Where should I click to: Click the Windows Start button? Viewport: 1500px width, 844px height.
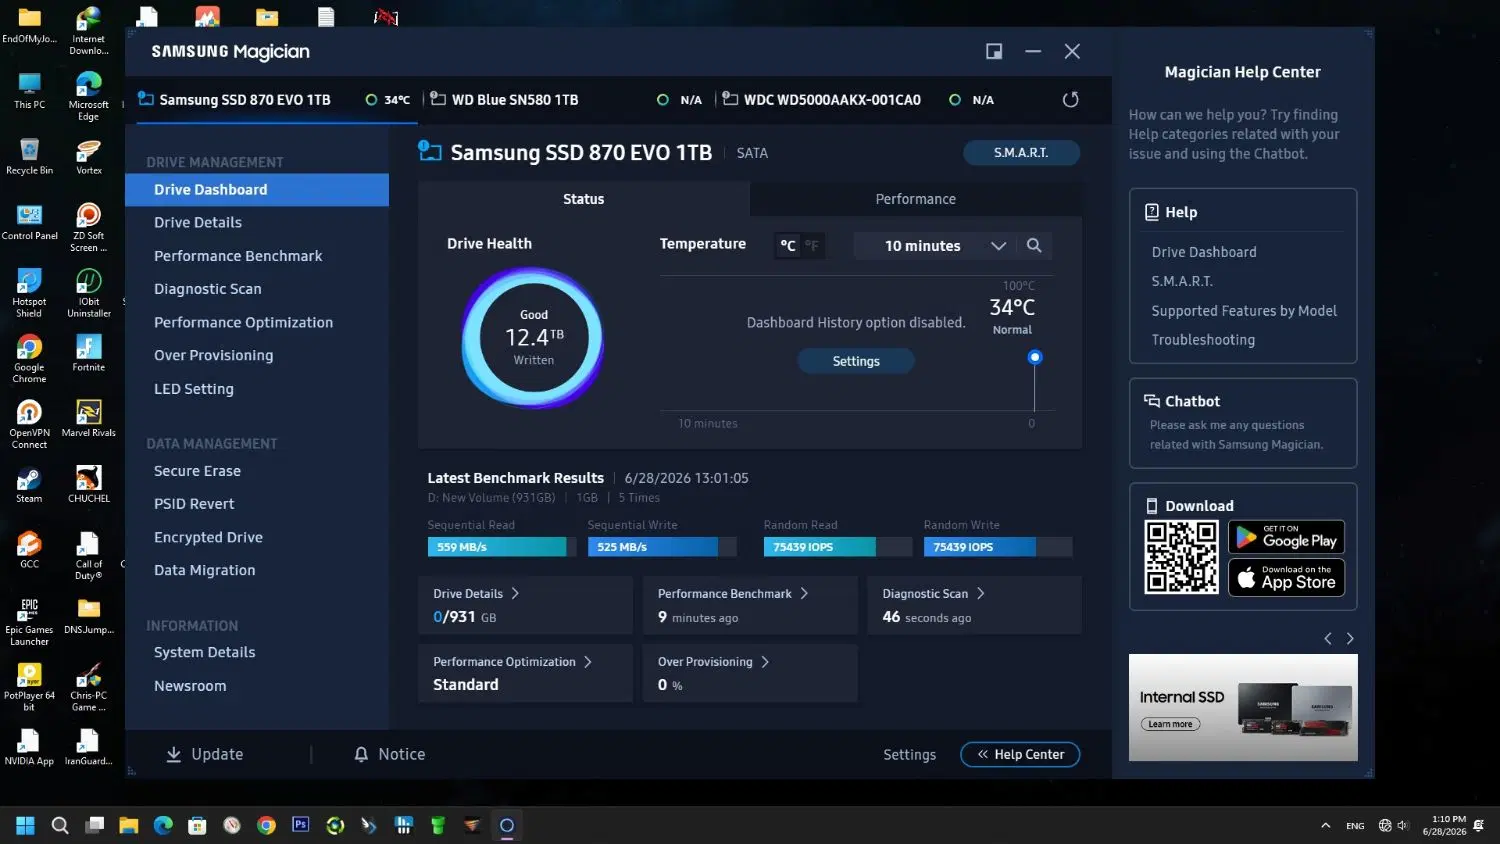[x=25, y=825]
